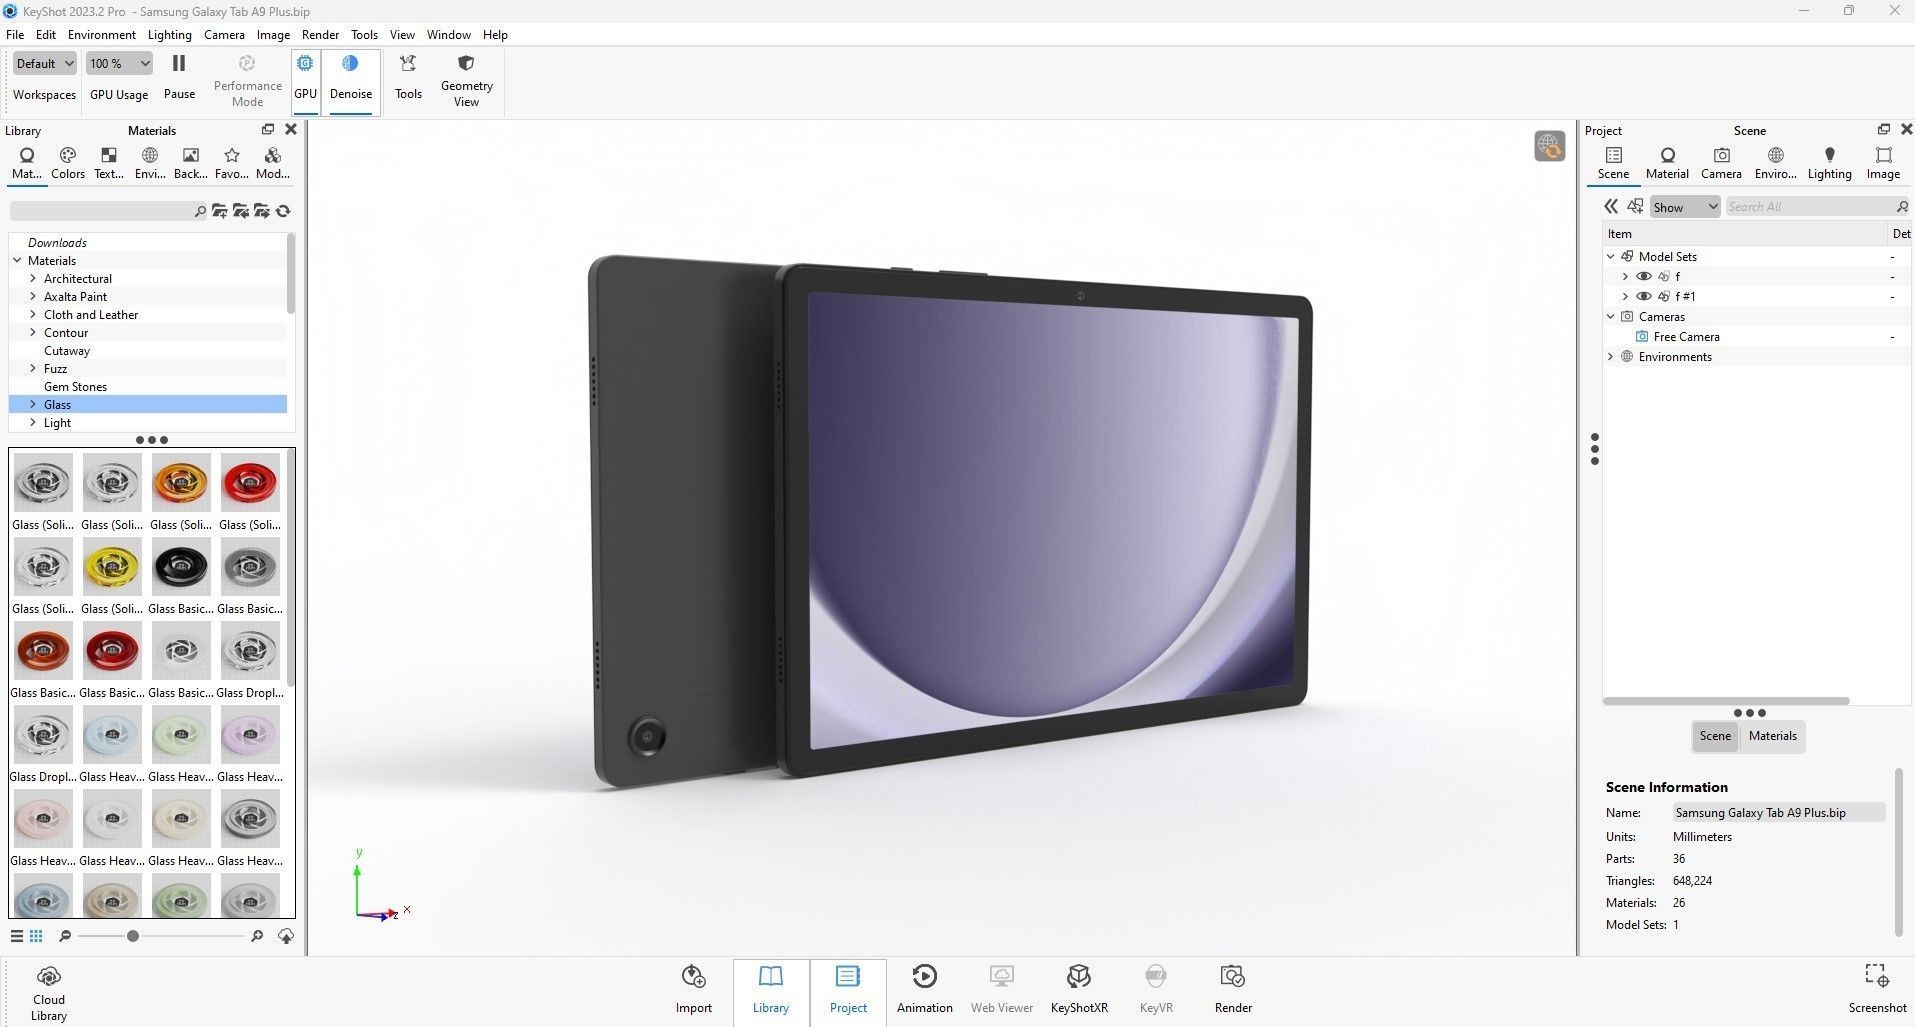Select the Cloth and Leather folder
Image resolution: width=1915 pixels, height=1027 pixels.
(91, 315)
